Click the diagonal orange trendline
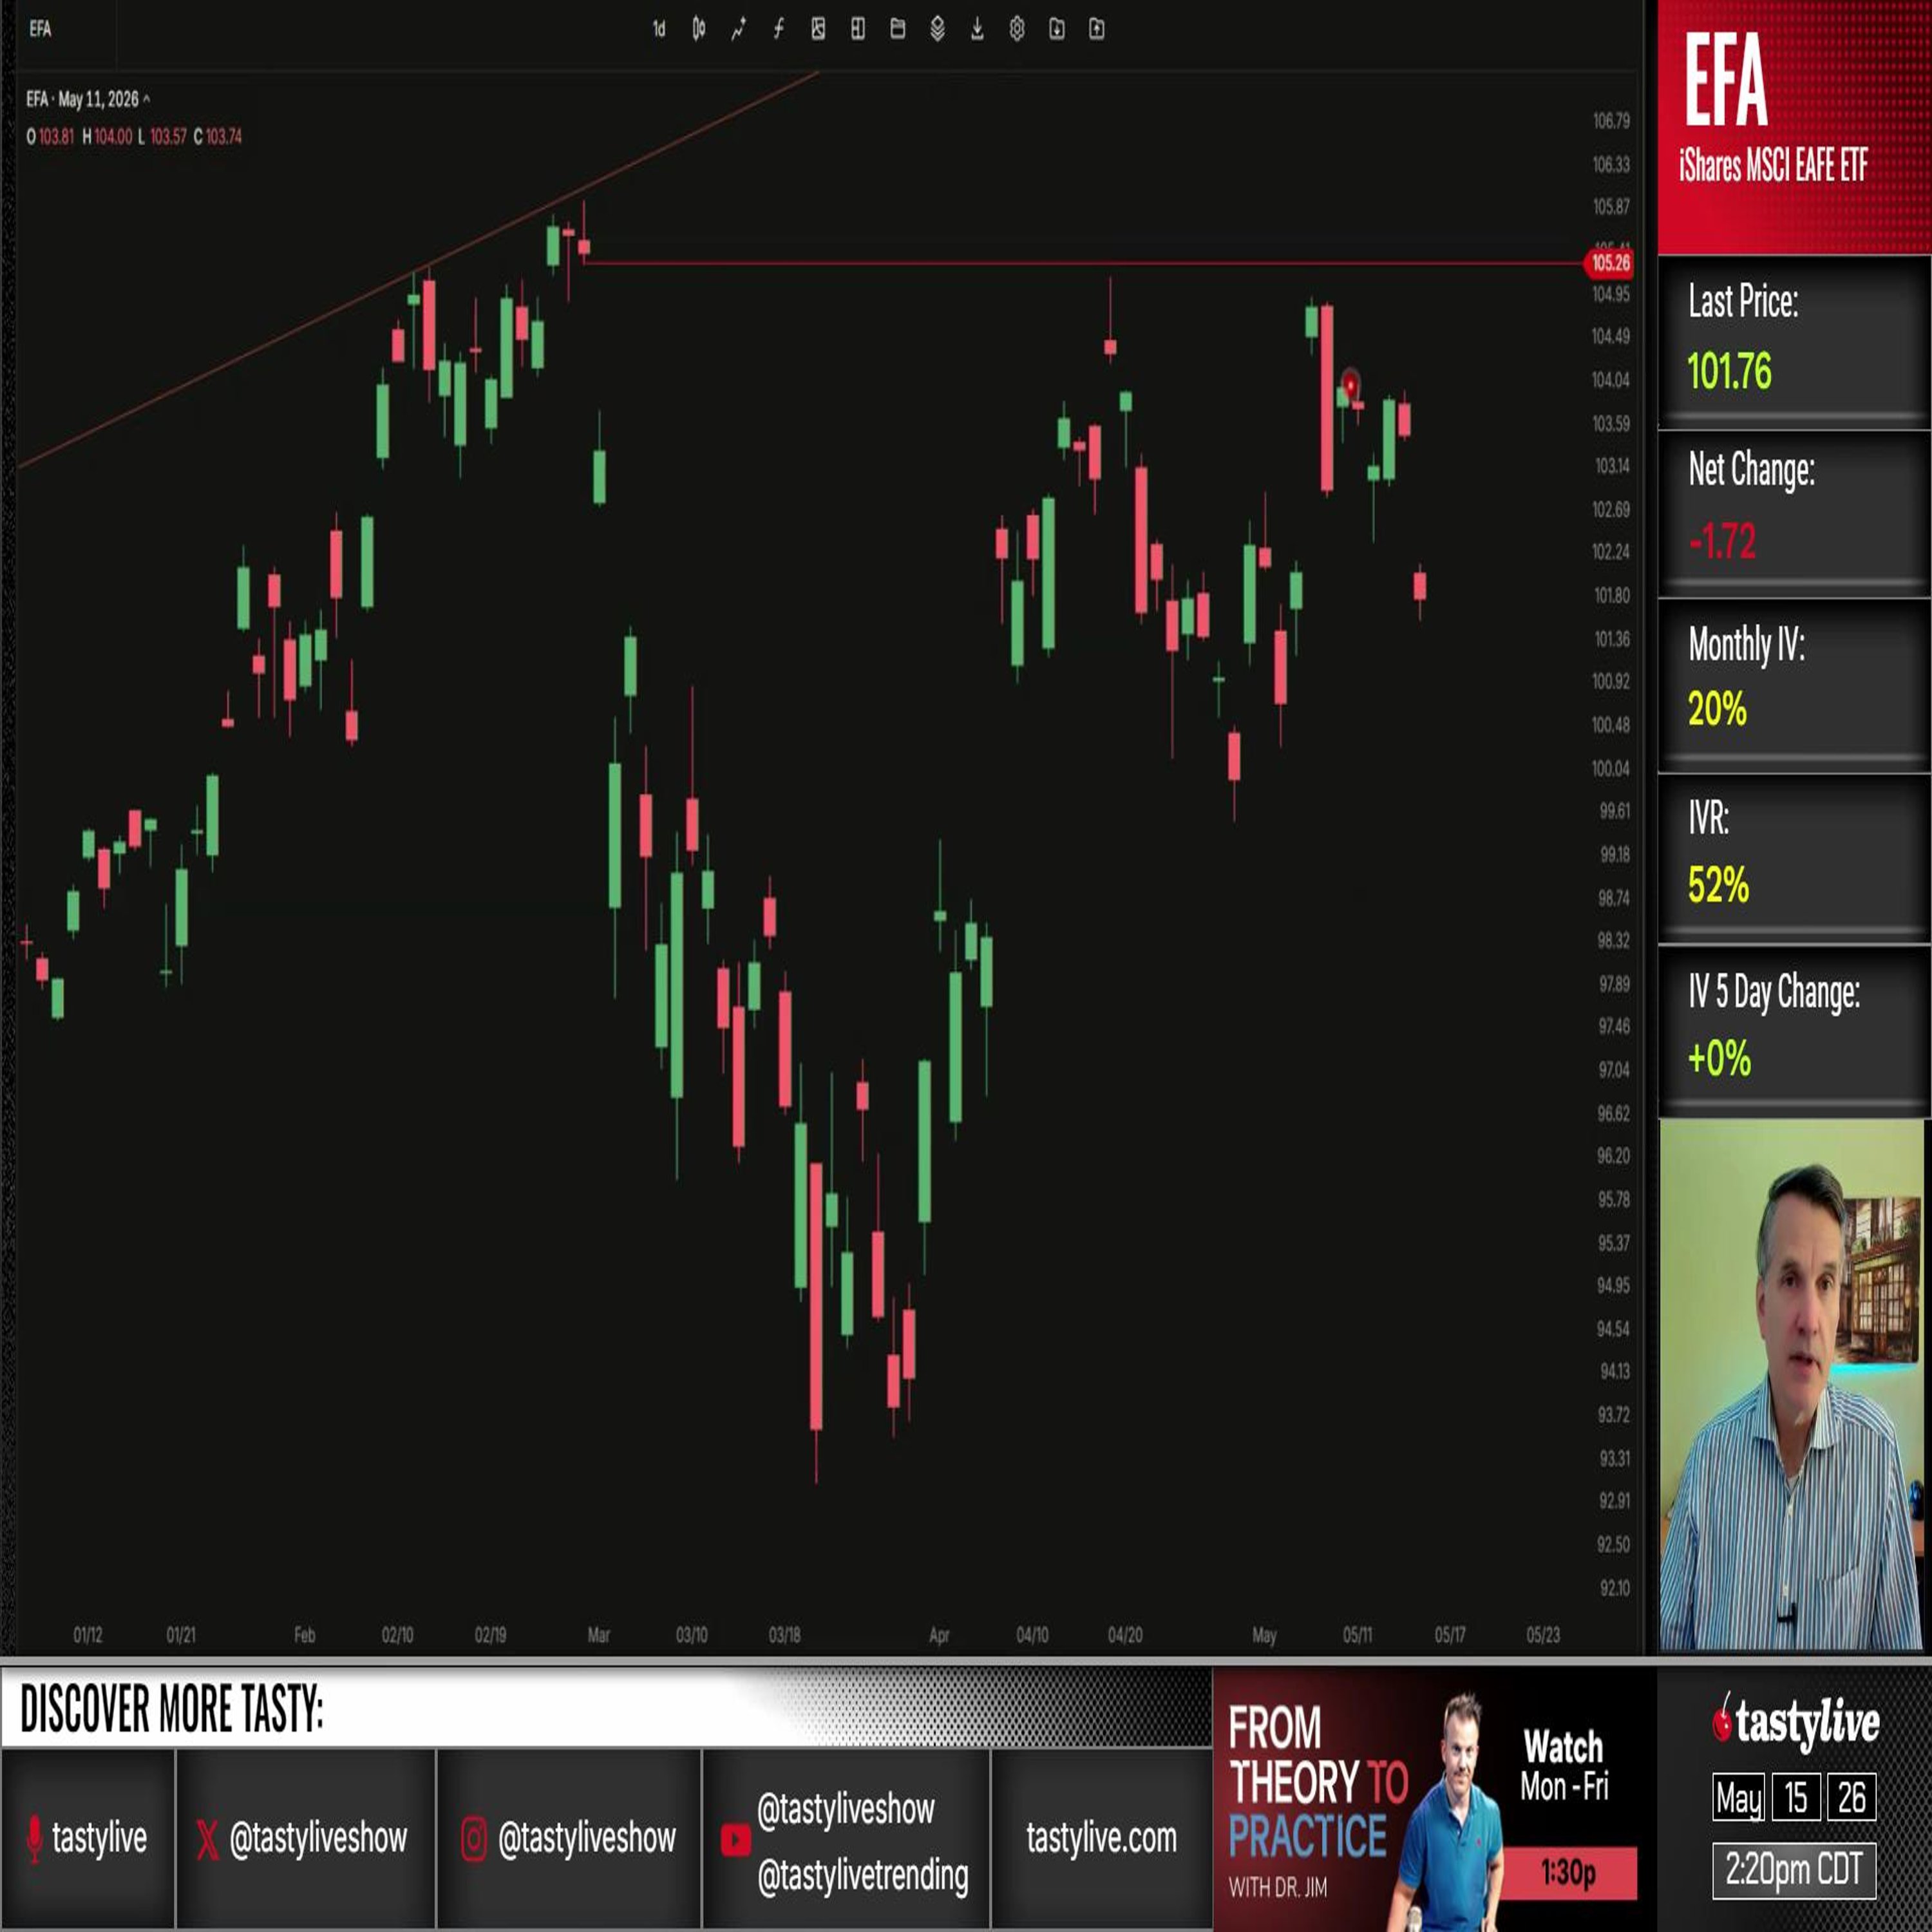Screen dimensions: 1932x1932 420,268
